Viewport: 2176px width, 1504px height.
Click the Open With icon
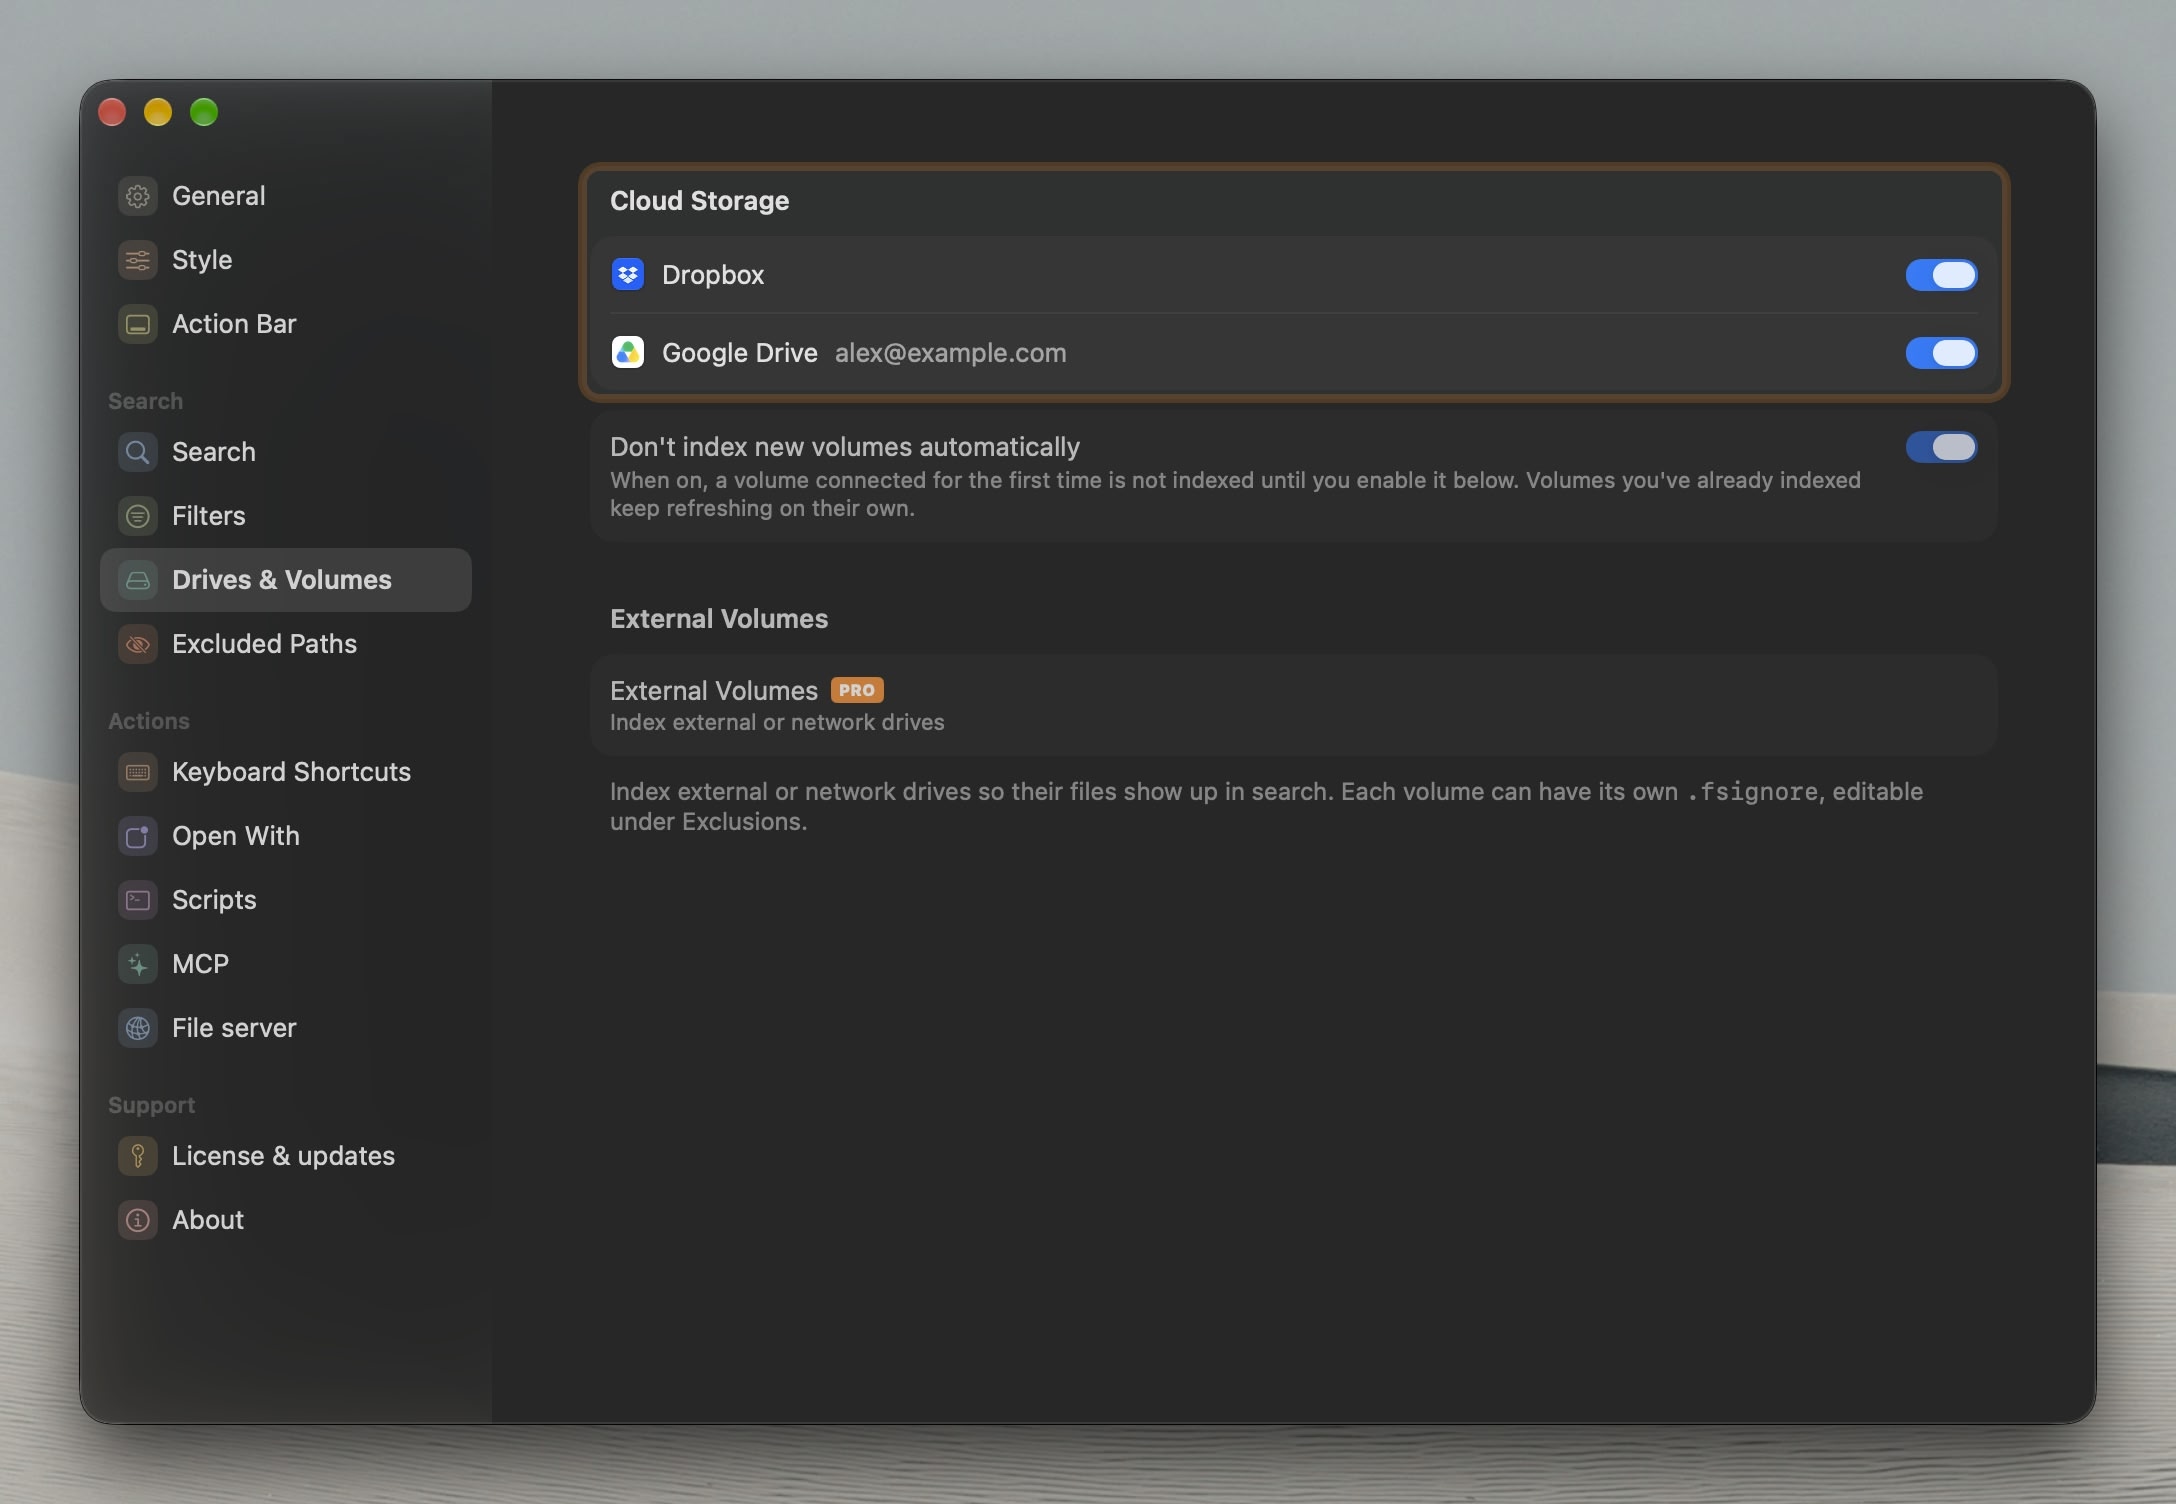click(x=138, y=836)
